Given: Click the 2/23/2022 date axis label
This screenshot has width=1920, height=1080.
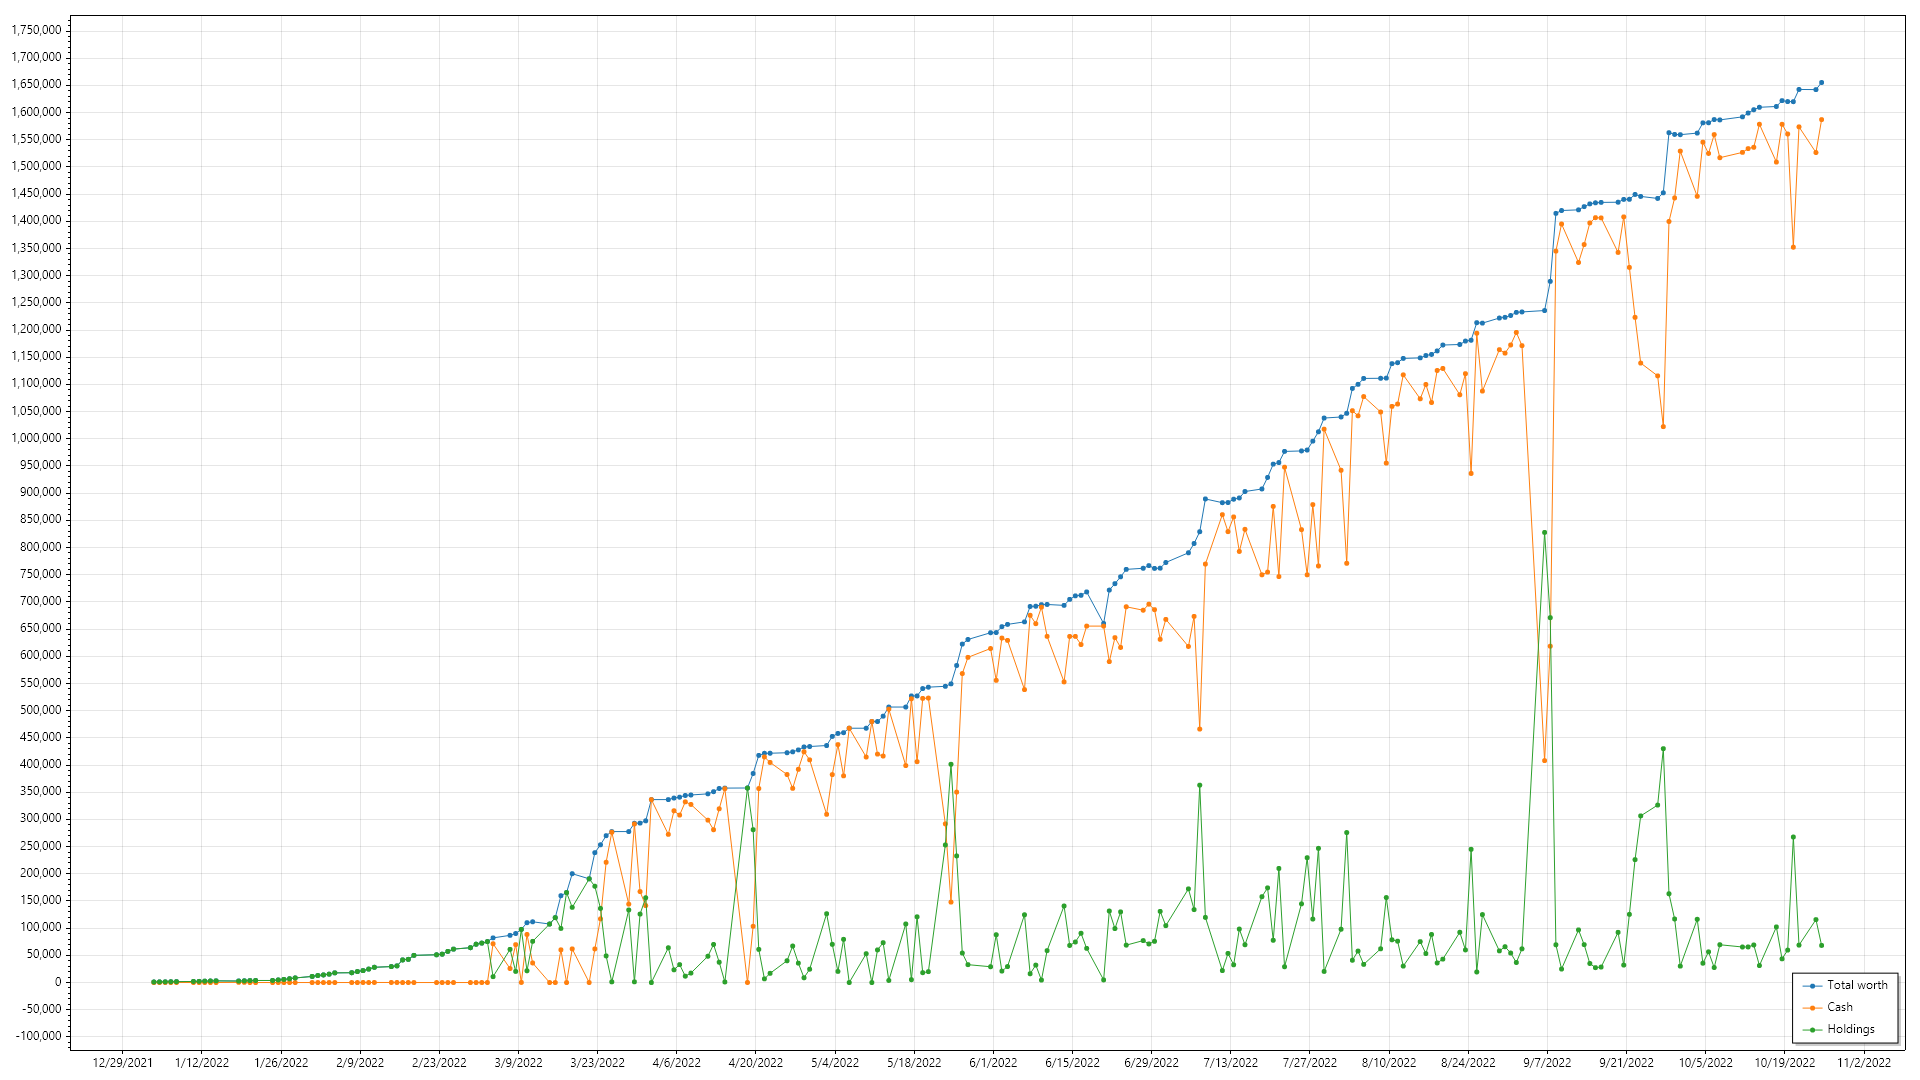Looking at the screenshot, I should click(x=439, y=1063).
